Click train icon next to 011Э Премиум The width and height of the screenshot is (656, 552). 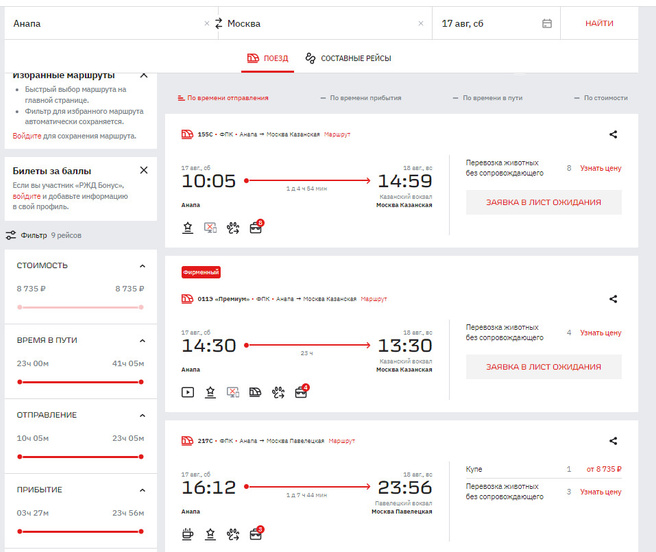(x=187, y=299)
